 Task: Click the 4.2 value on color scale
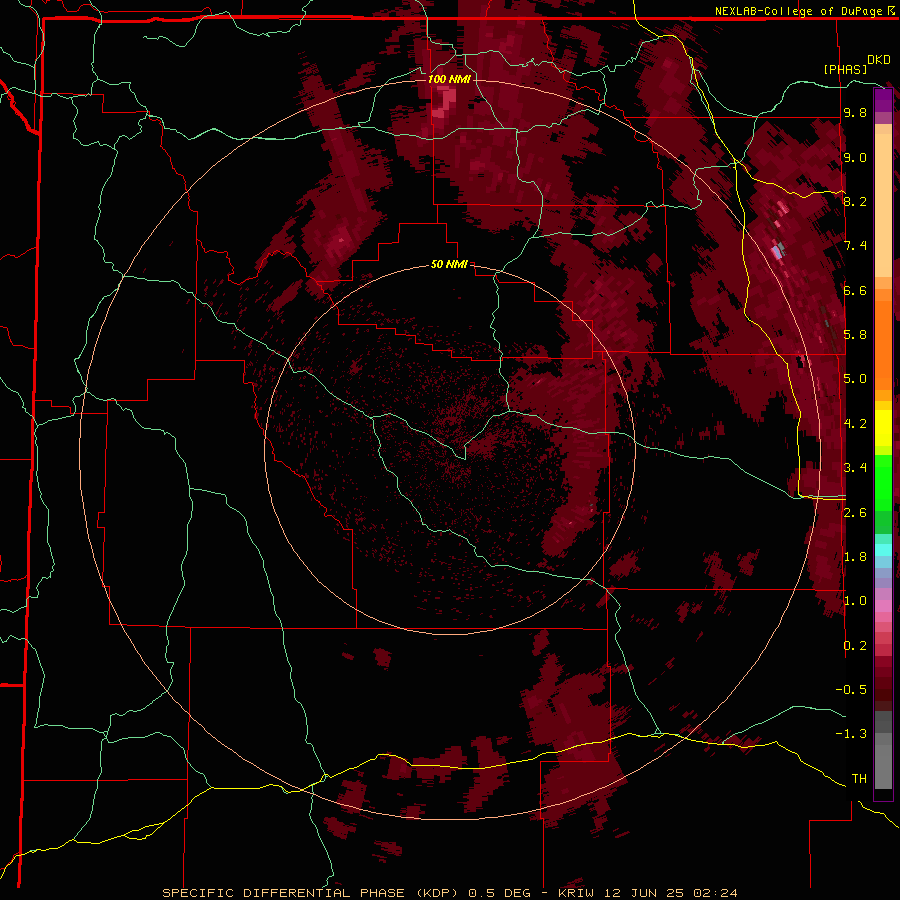(x=855, y=424)
